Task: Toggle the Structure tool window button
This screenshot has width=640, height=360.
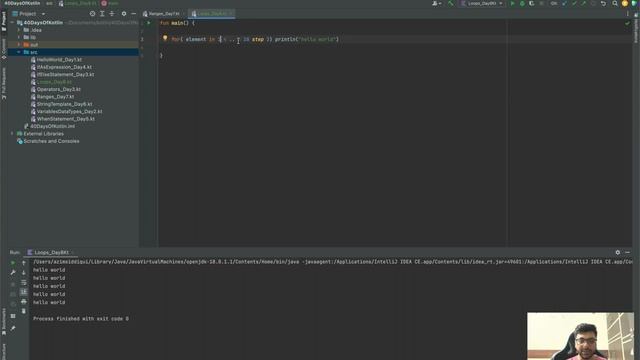Action: (4, 351)
